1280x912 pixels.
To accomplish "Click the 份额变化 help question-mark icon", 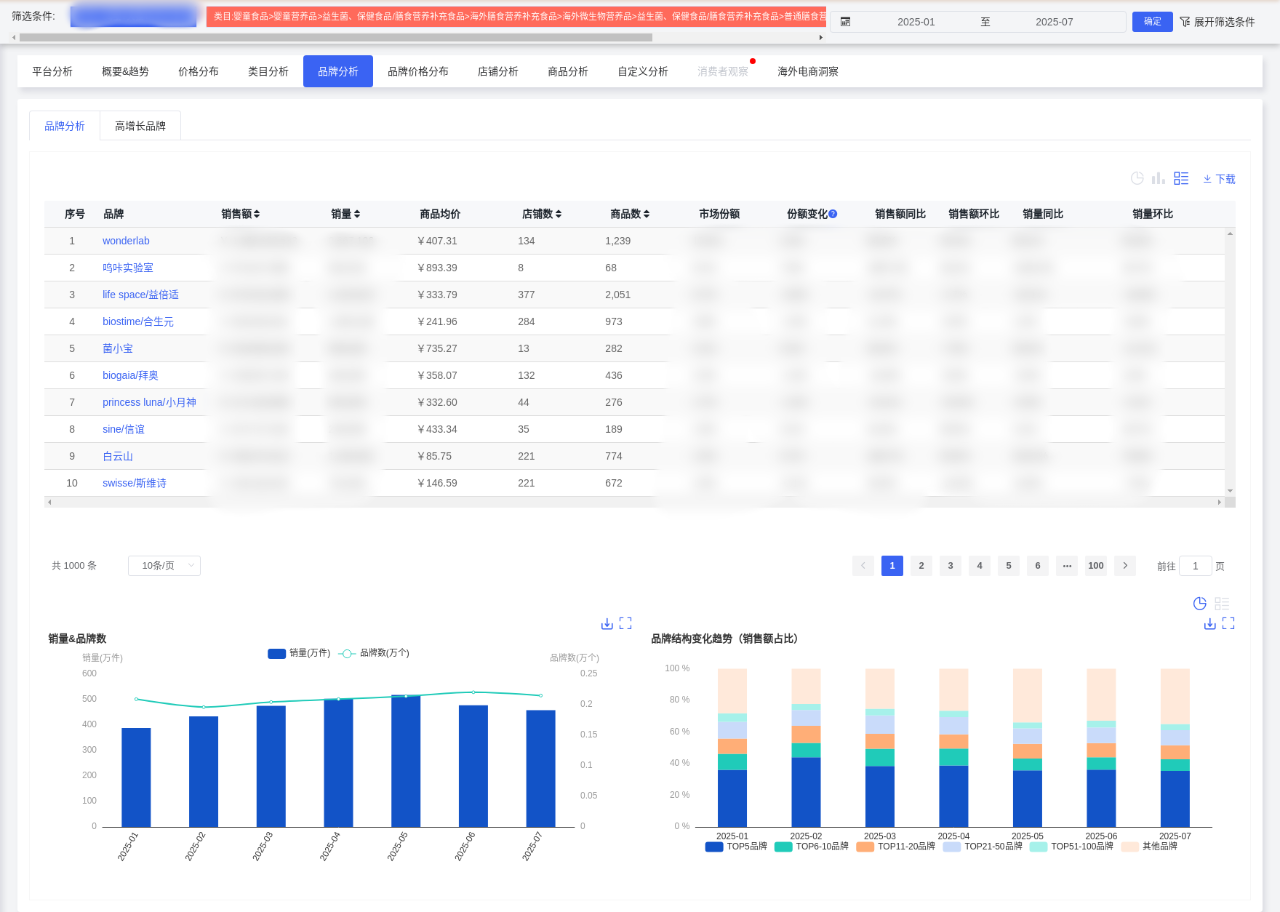I will coord(832,214).
